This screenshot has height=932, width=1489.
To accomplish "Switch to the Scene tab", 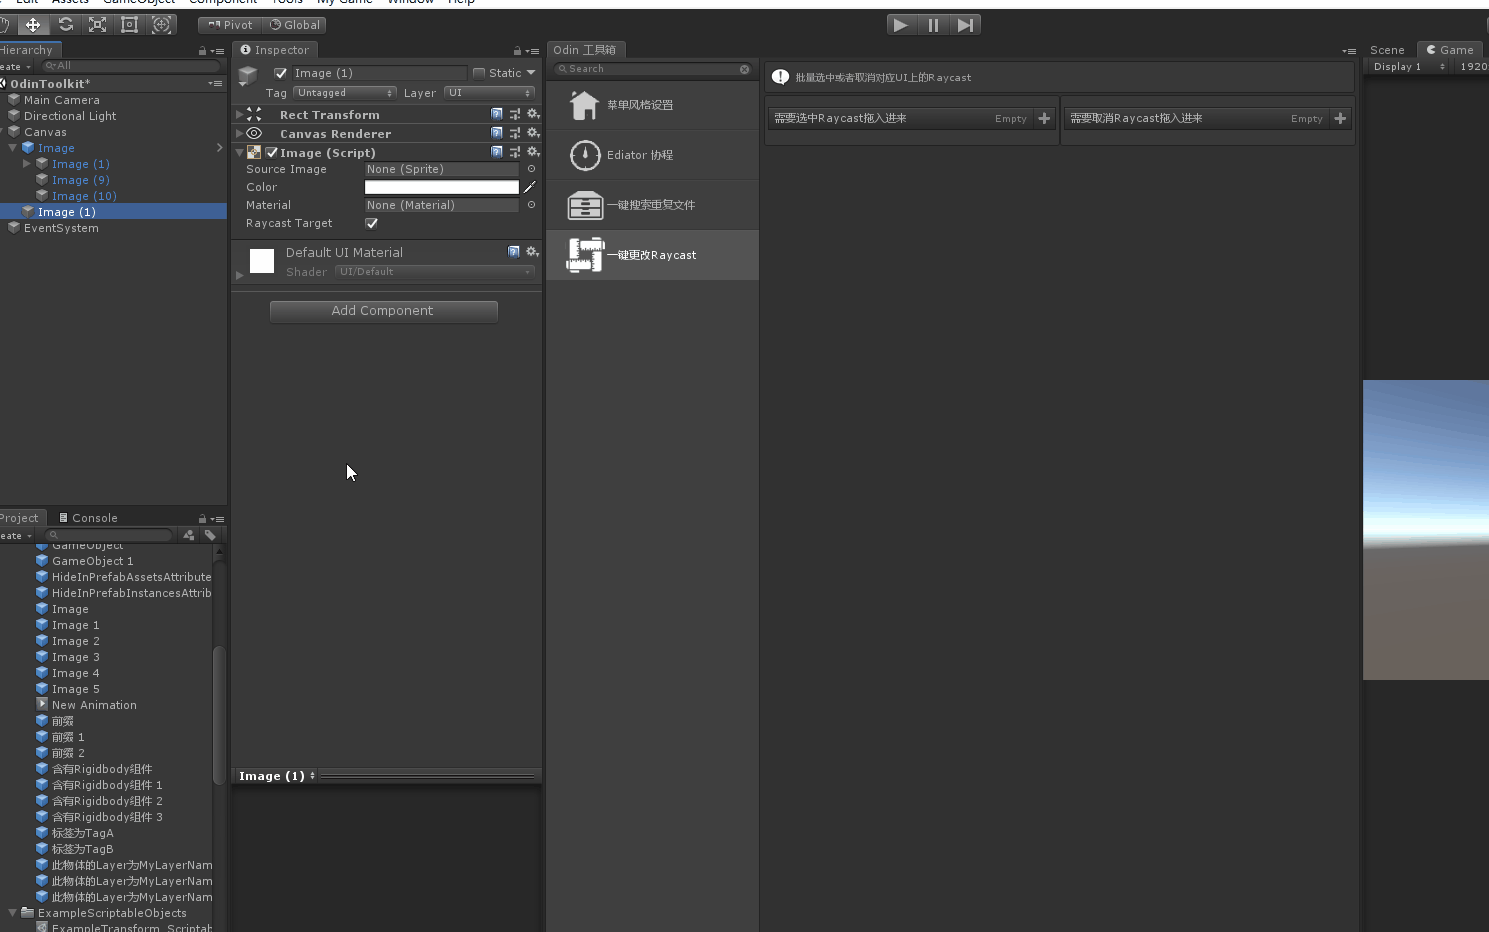I will coord(1387,50).
